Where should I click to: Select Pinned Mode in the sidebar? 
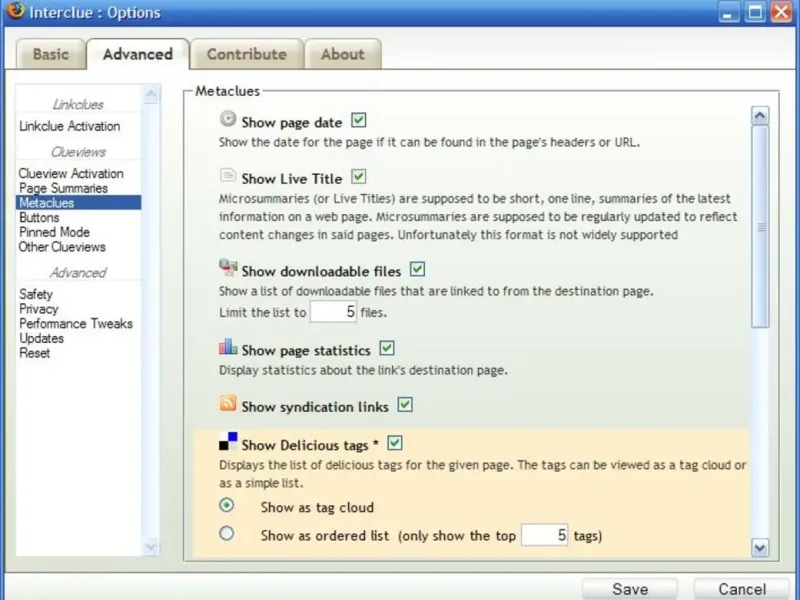click(x=54, y=232)
